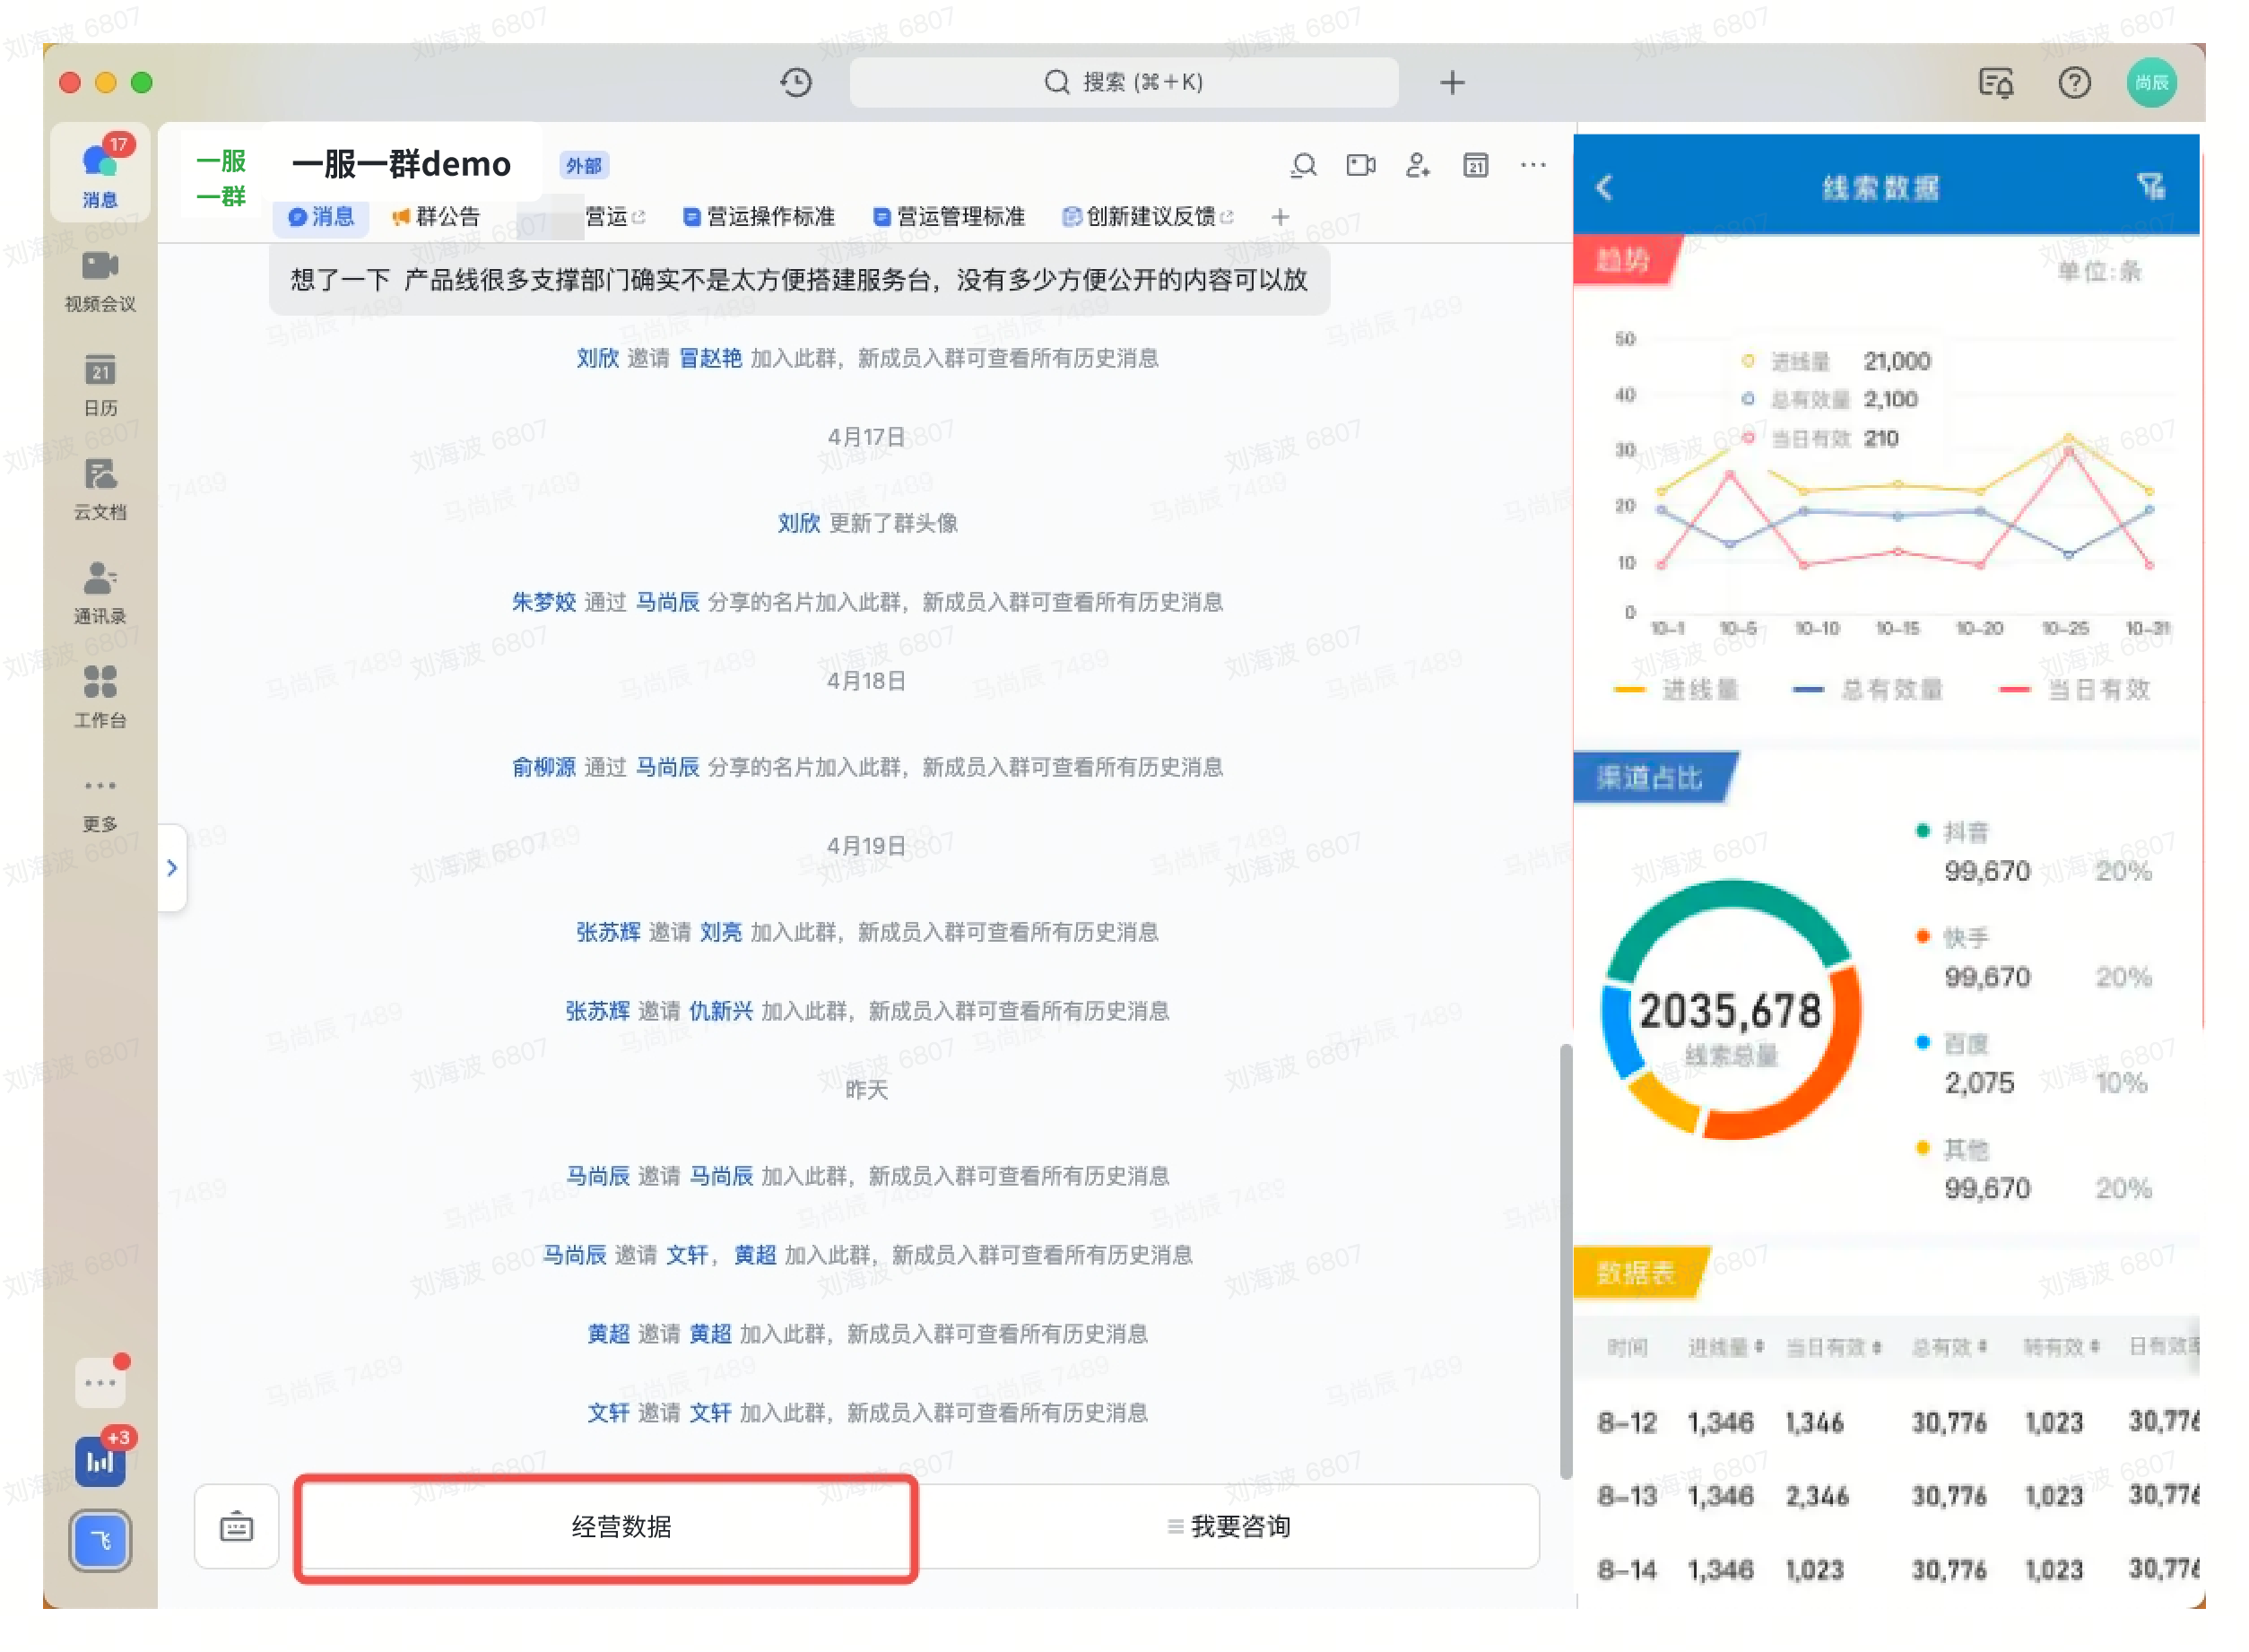Open 云文档 in the left sidebar
The image size is (2249, 1652).
(x=100, y=489)
